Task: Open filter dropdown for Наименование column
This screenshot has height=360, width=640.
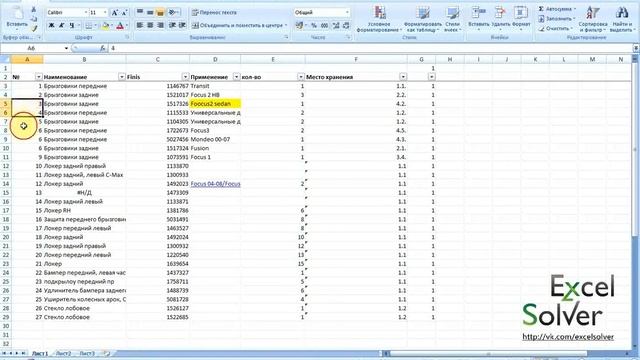Action: 122,77
